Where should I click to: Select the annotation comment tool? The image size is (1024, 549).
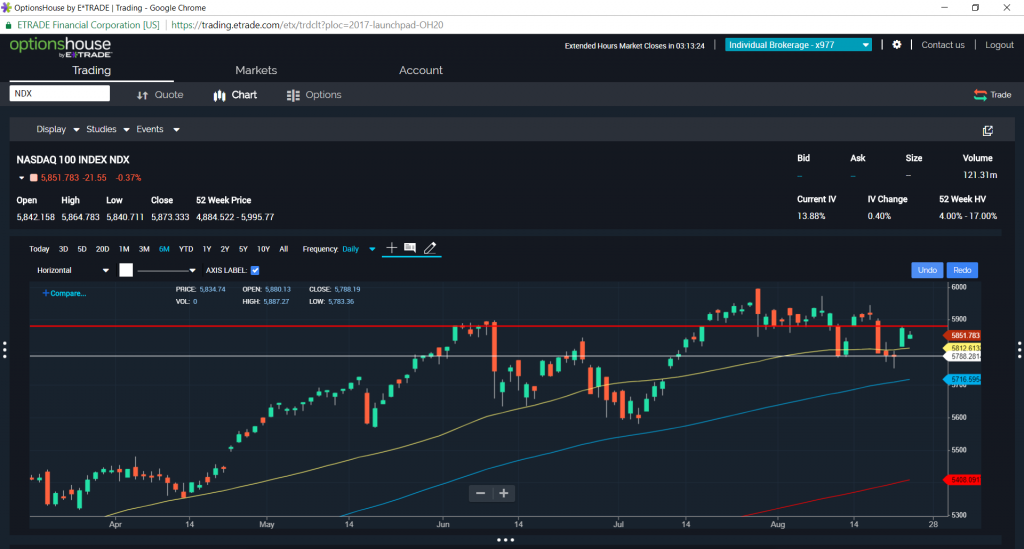click(x=410, y=247)
